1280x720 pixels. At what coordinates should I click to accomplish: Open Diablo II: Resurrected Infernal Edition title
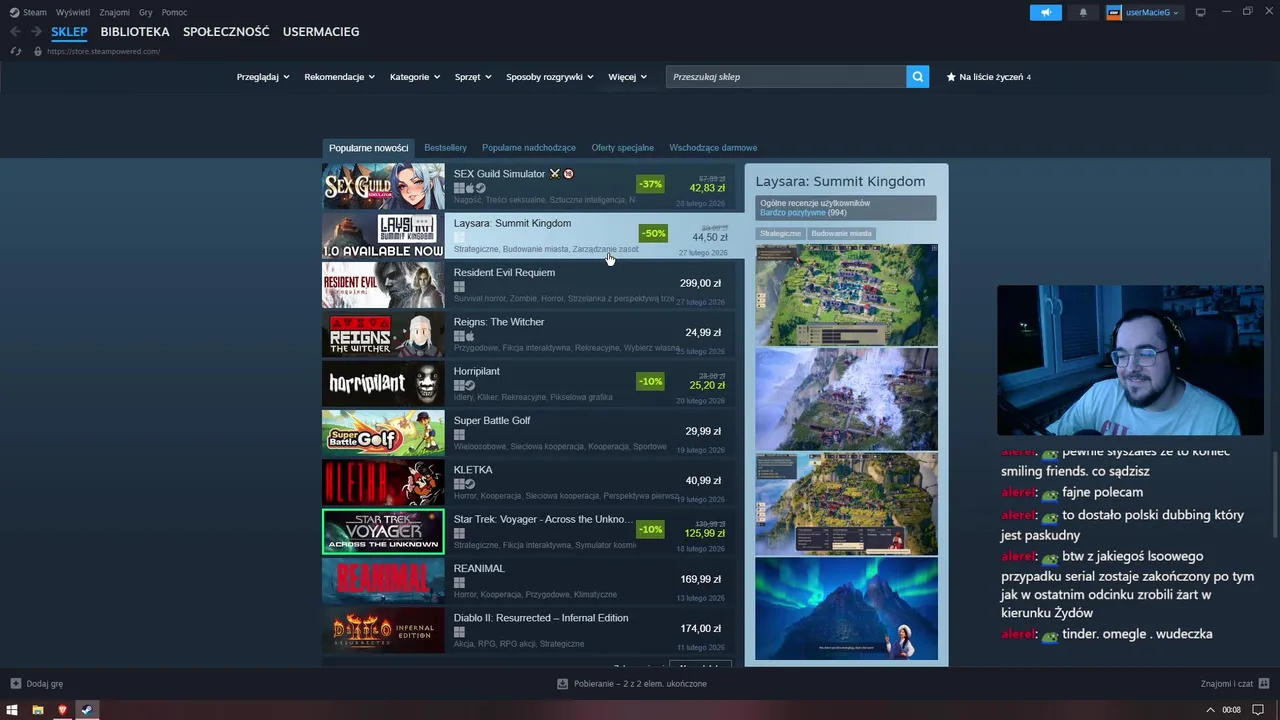point(541,618)
